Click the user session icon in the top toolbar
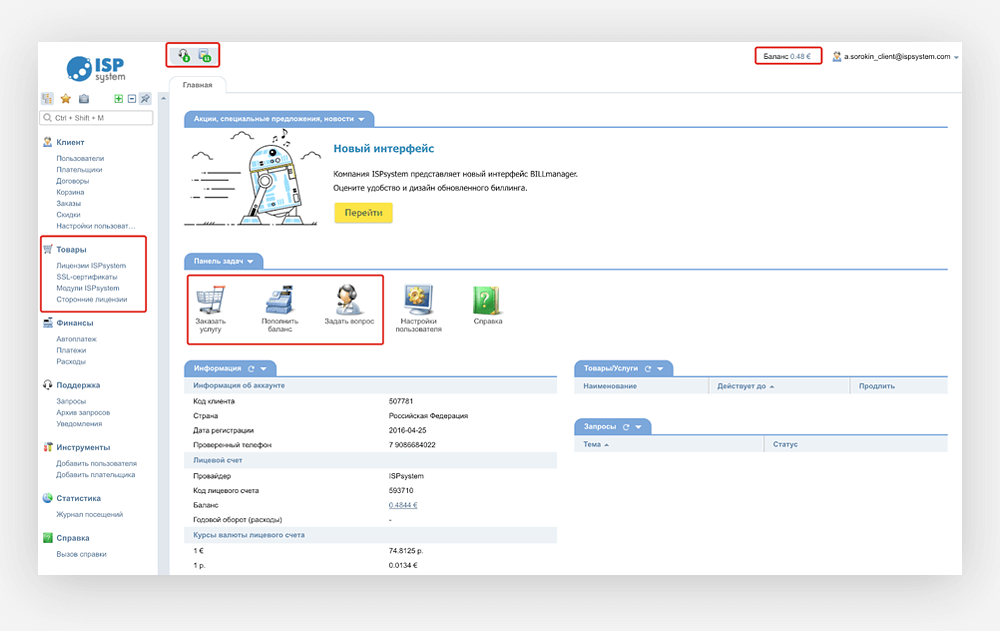The image size is (1000, 631). 184,55
